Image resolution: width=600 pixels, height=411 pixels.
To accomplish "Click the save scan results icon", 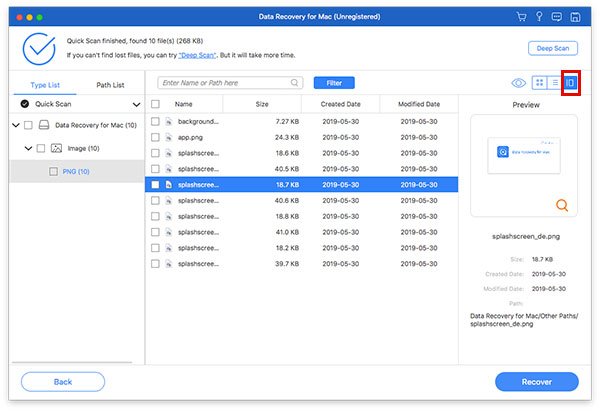I will tap(575, 16).
